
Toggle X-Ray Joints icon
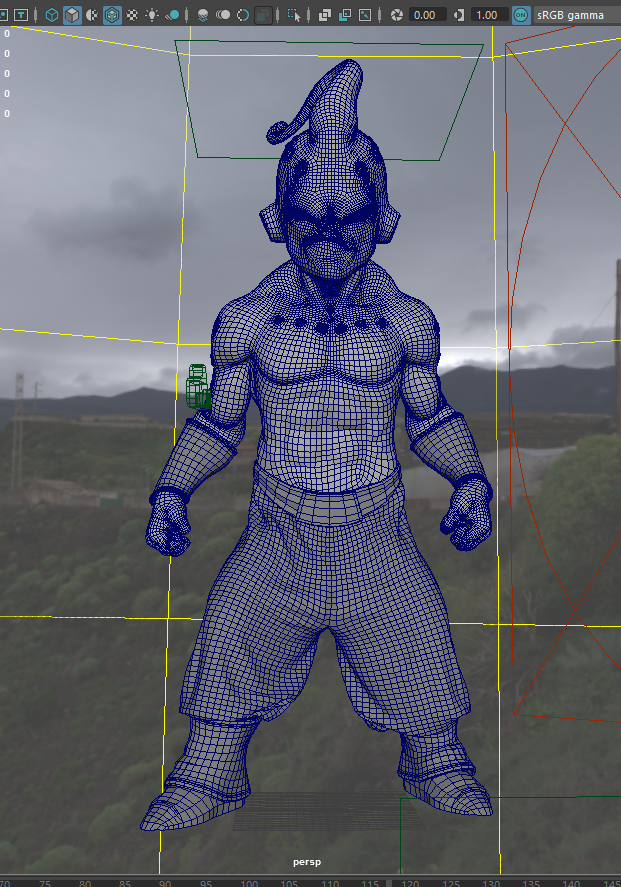365,15
